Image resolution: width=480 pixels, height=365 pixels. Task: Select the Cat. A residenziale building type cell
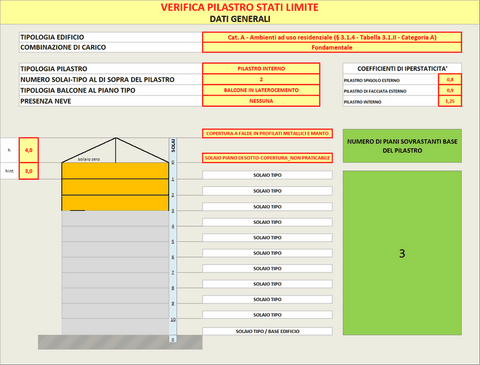pyautogui.click(x=332, y=37)
